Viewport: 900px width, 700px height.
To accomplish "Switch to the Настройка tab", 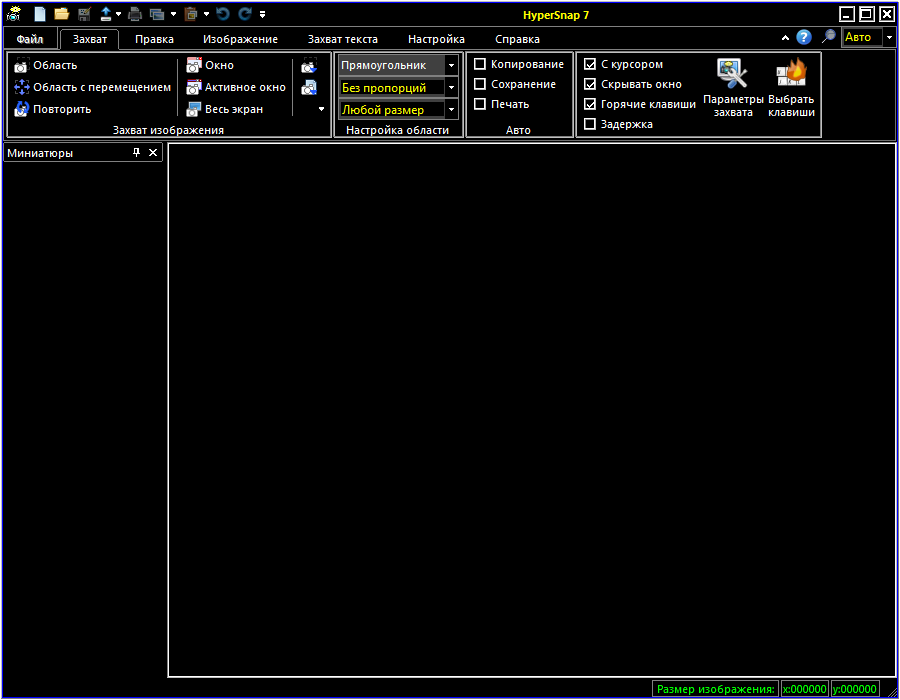I will tap(436, 39).
